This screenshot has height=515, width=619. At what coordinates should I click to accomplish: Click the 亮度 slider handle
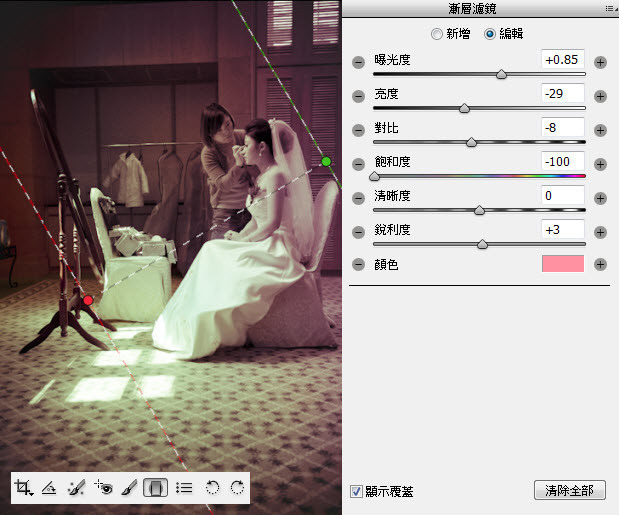464,108
